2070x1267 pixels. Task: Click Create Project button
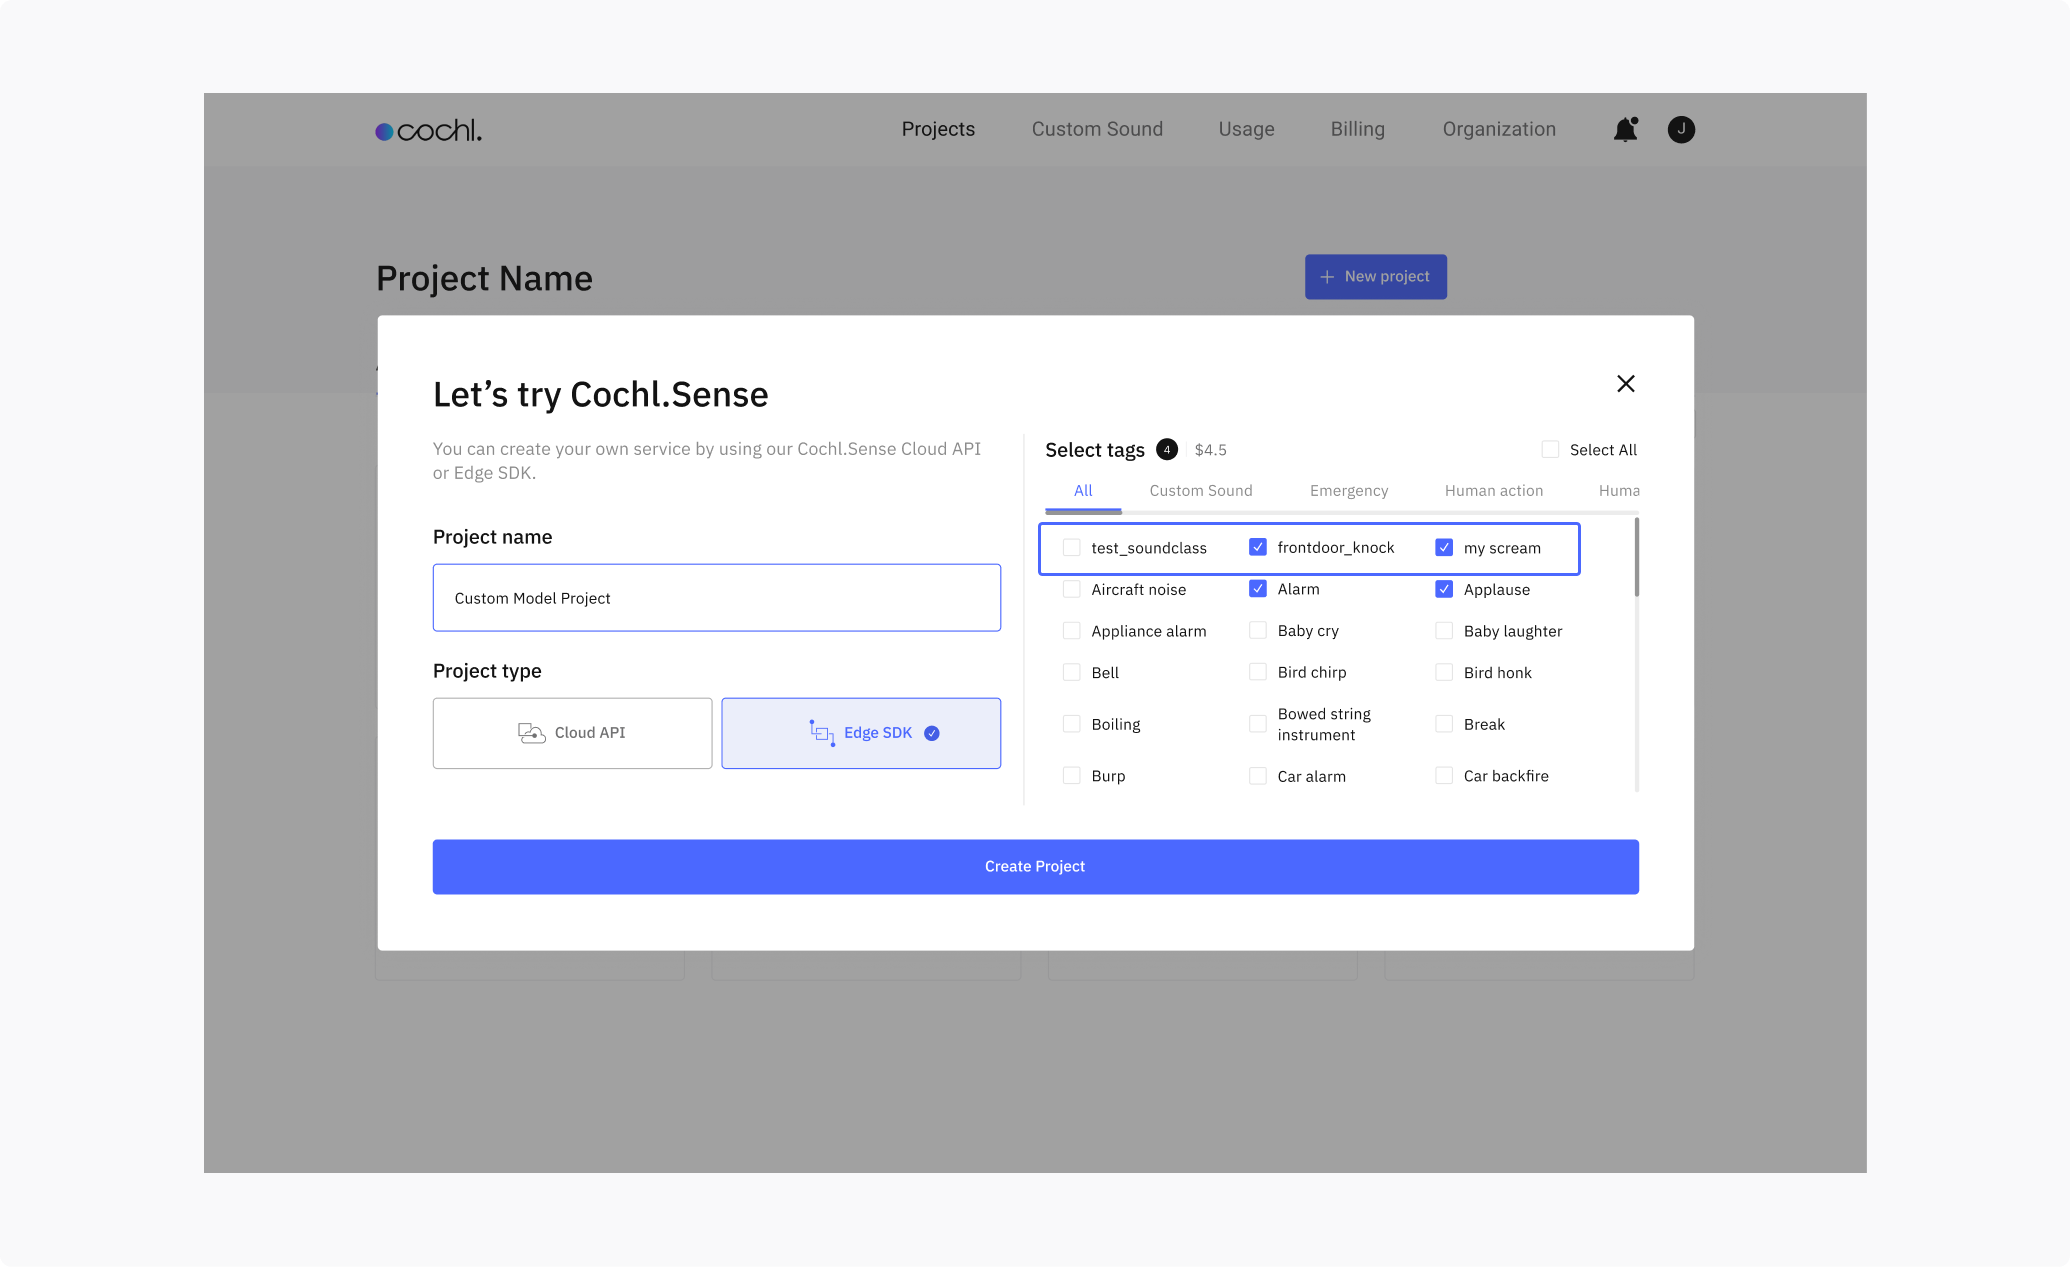coord(1035,867)
